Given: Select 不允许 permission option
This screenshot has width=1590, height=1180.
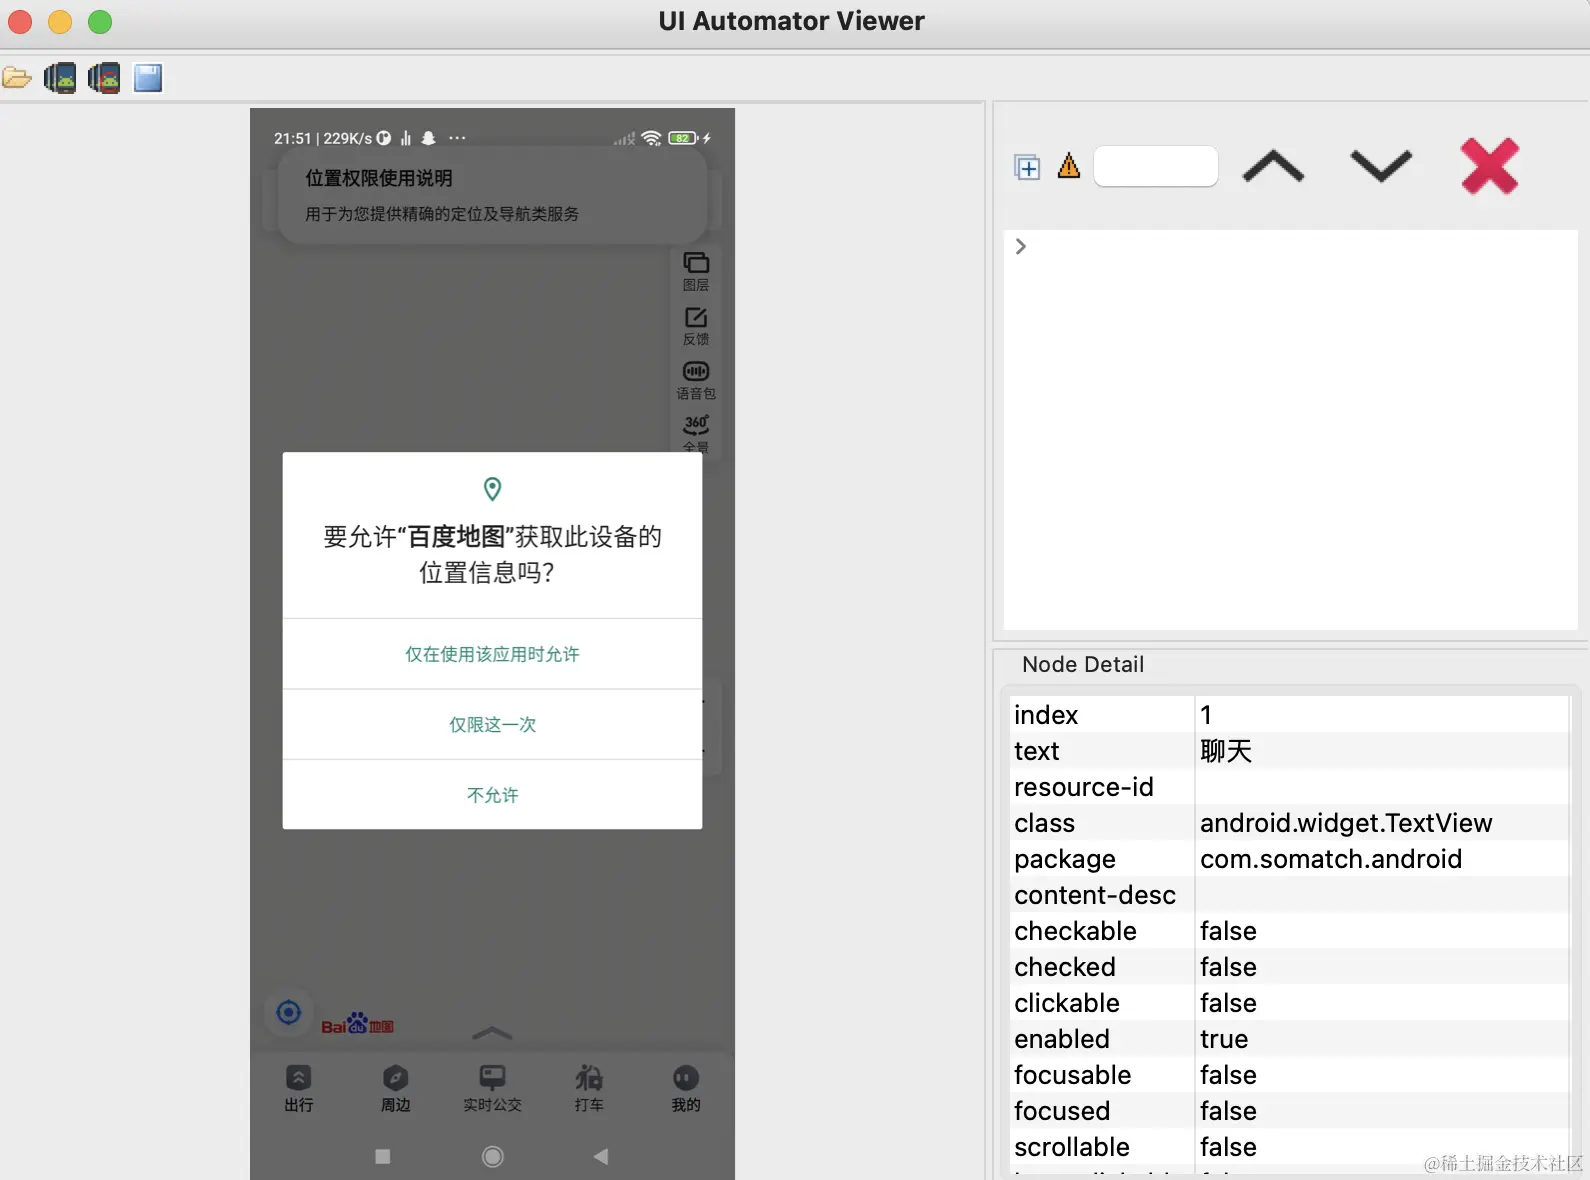Looking at the screenshot, I should point(492,795).
